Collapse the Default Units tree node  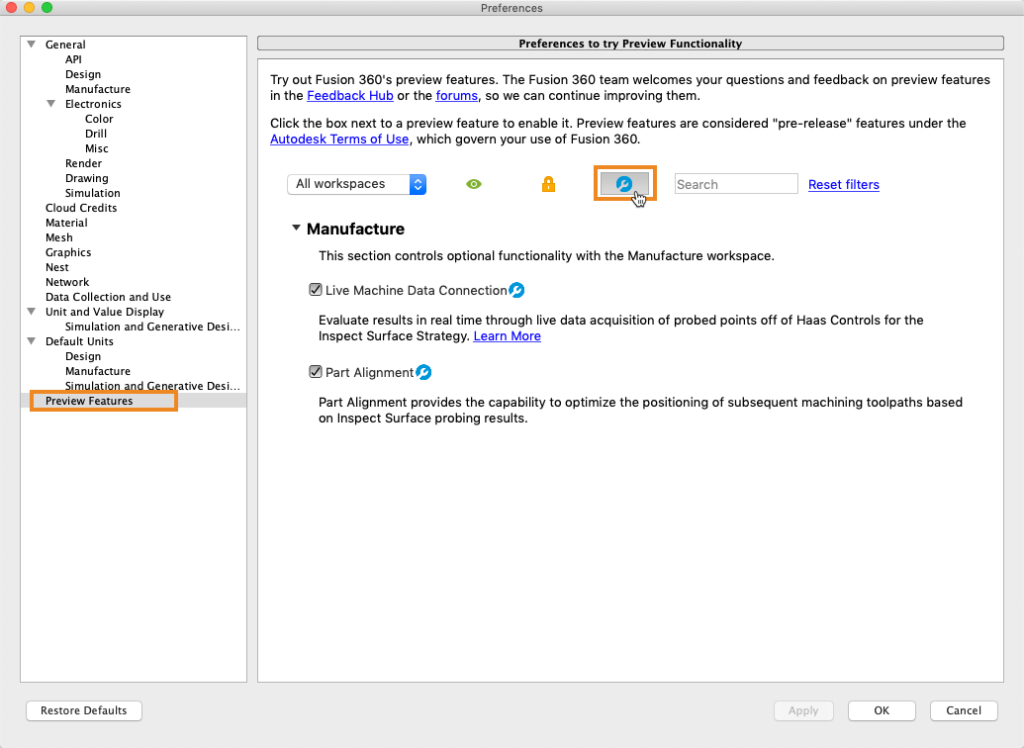point(31,341)
